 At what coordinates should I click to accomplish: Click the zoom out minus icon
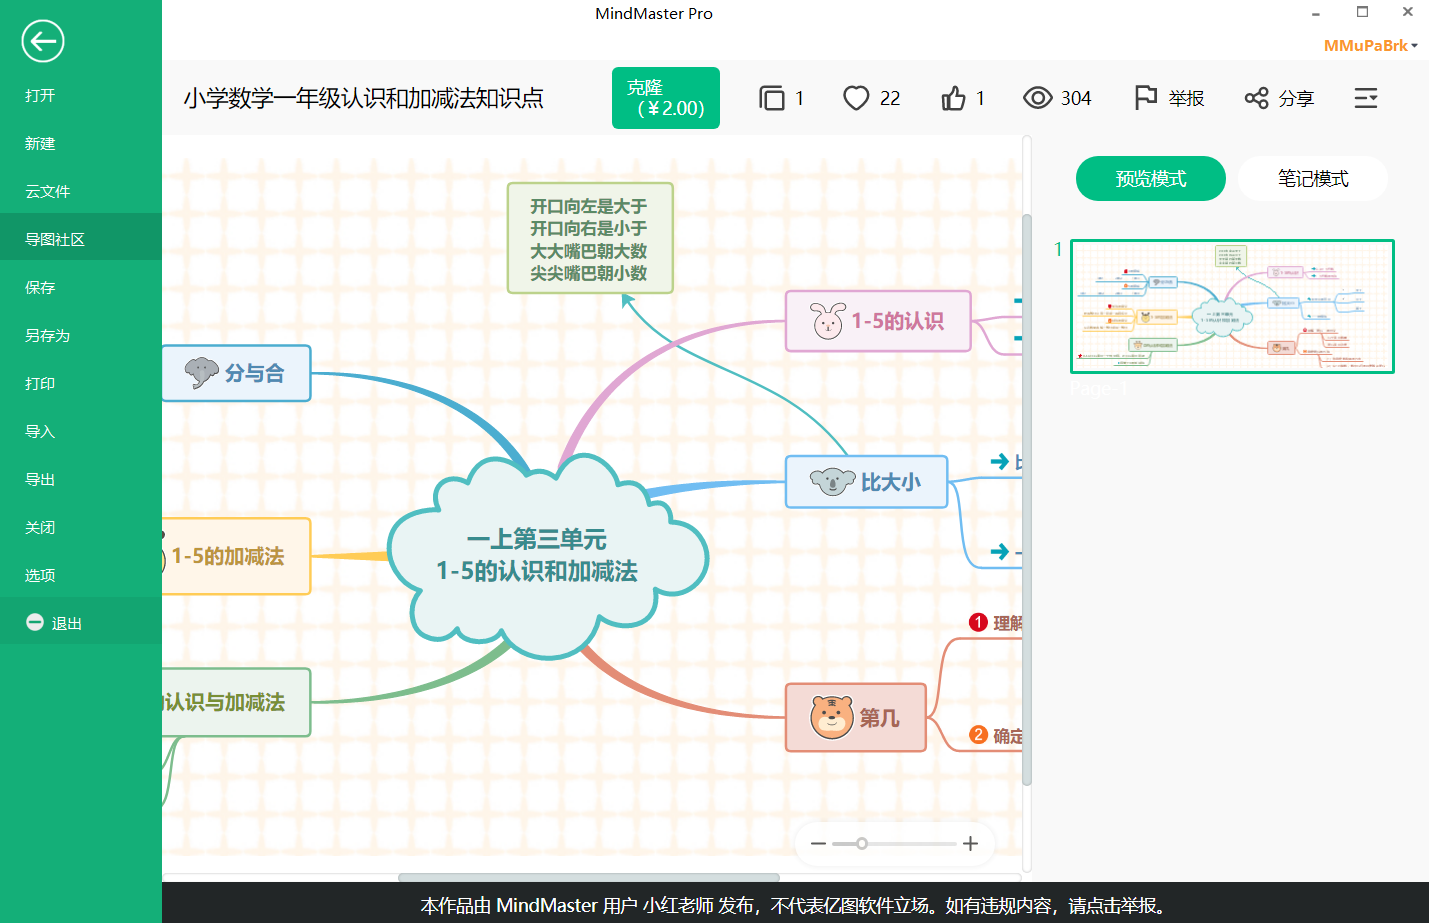click(818, 844)
